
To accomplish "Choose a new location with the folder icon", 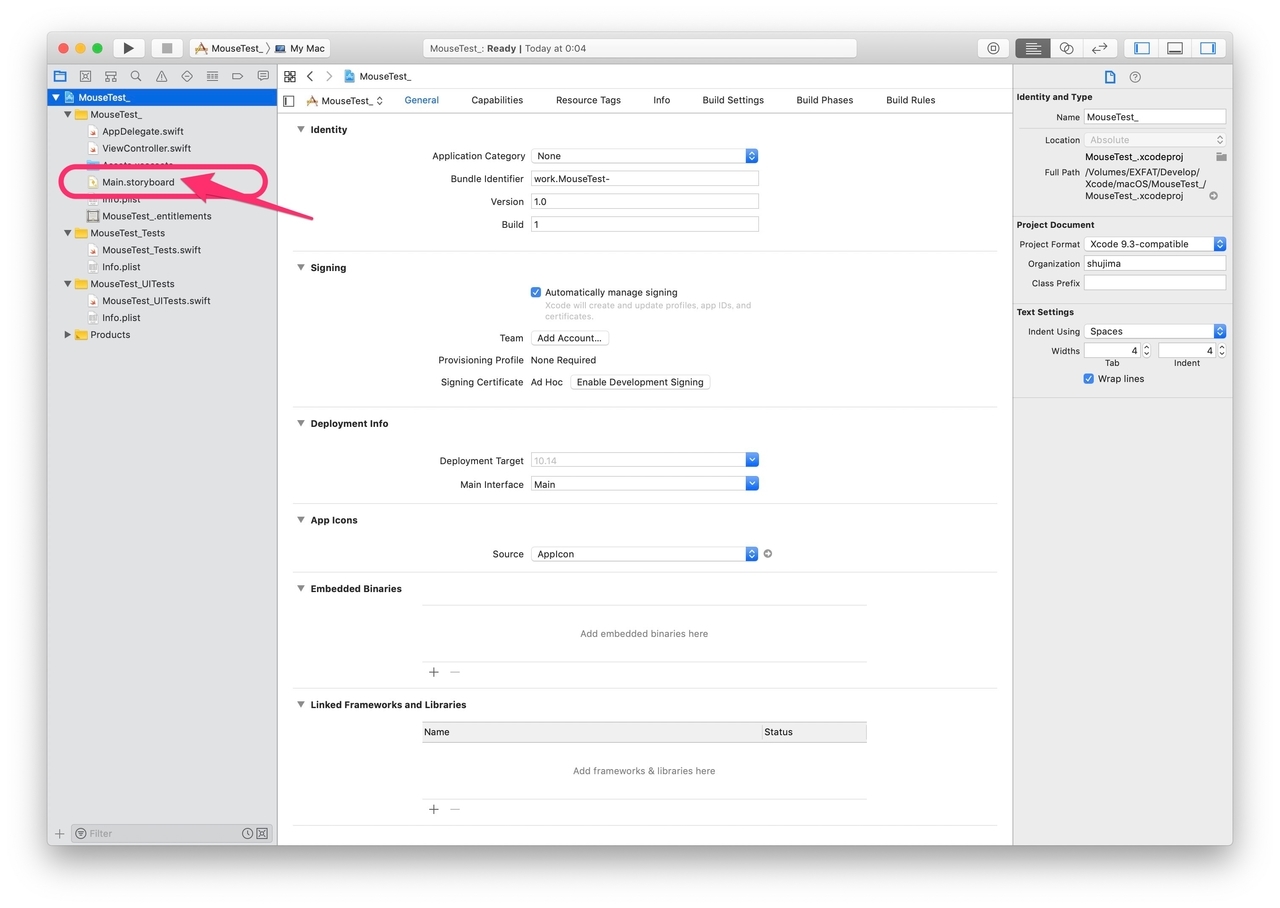I will [1221, 157].
